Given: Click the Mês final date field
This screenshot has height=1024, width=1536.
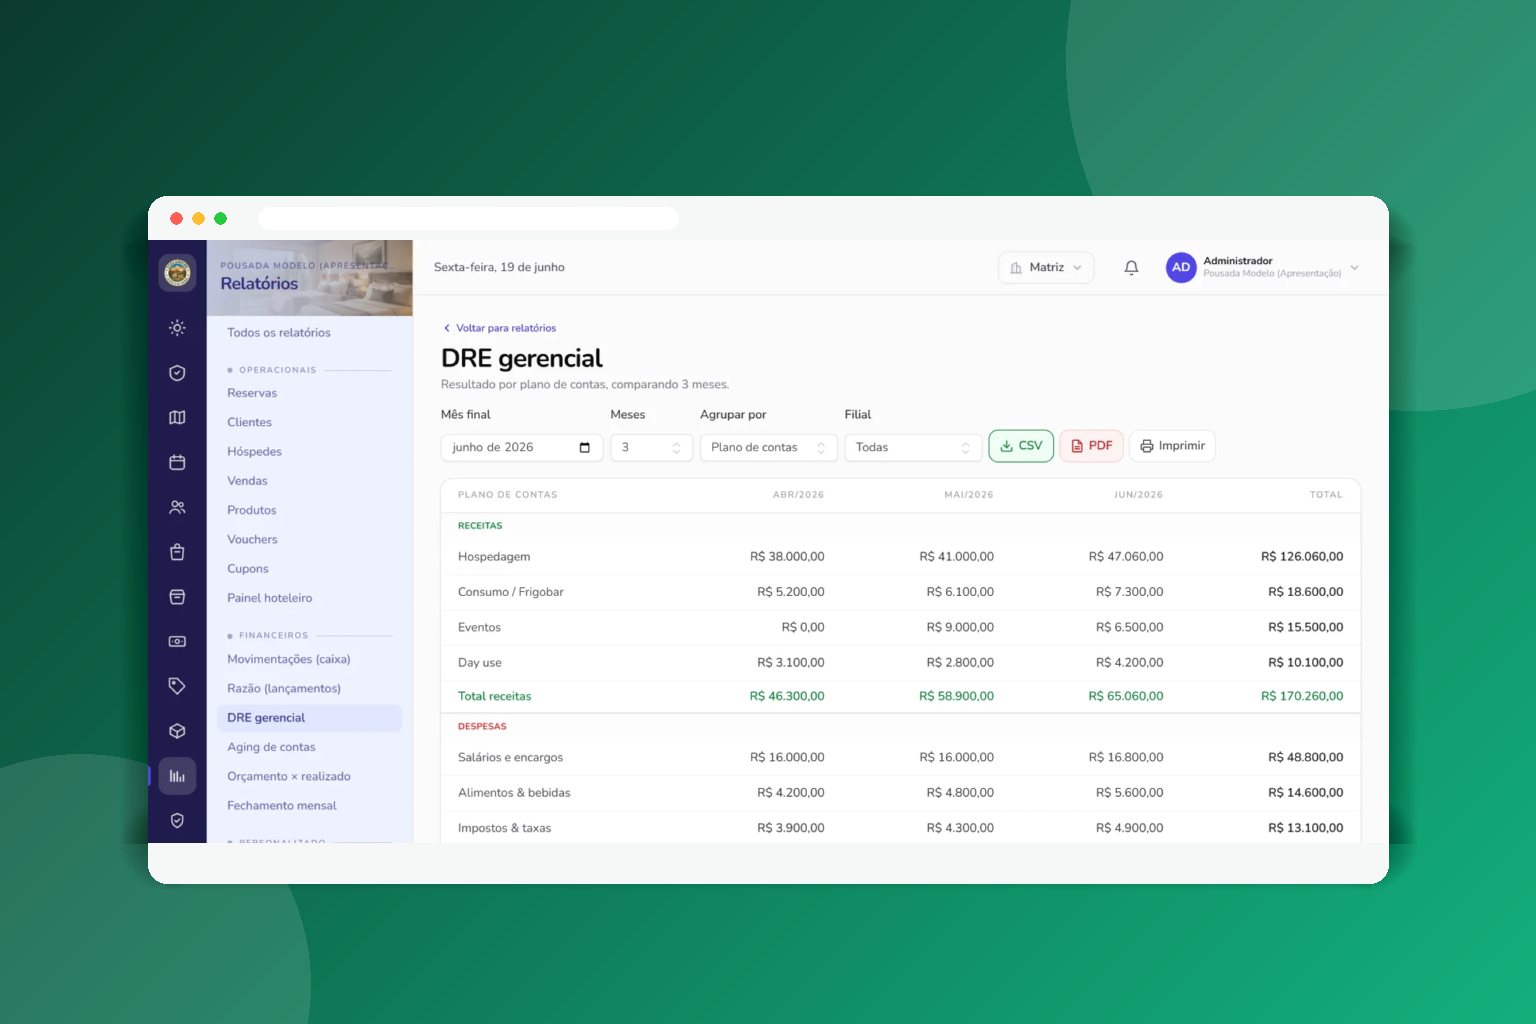Looking at the screenshot, I should (x=521, y=447).
